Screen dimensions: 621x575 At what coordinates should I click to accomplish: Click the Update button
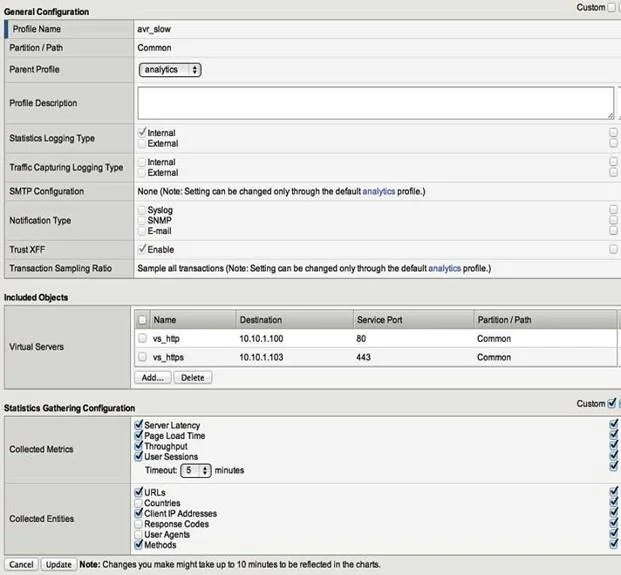coord(59,564)
